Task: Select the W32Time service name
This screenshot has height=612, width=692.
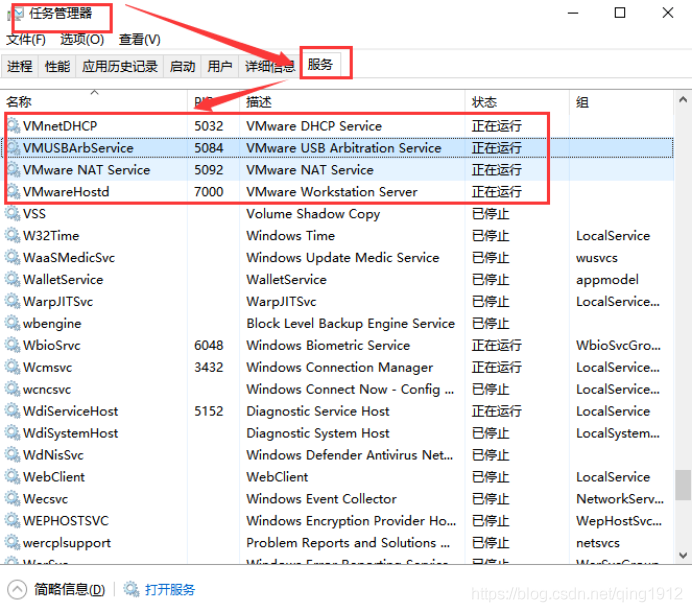Action: [x=51, y=236]
